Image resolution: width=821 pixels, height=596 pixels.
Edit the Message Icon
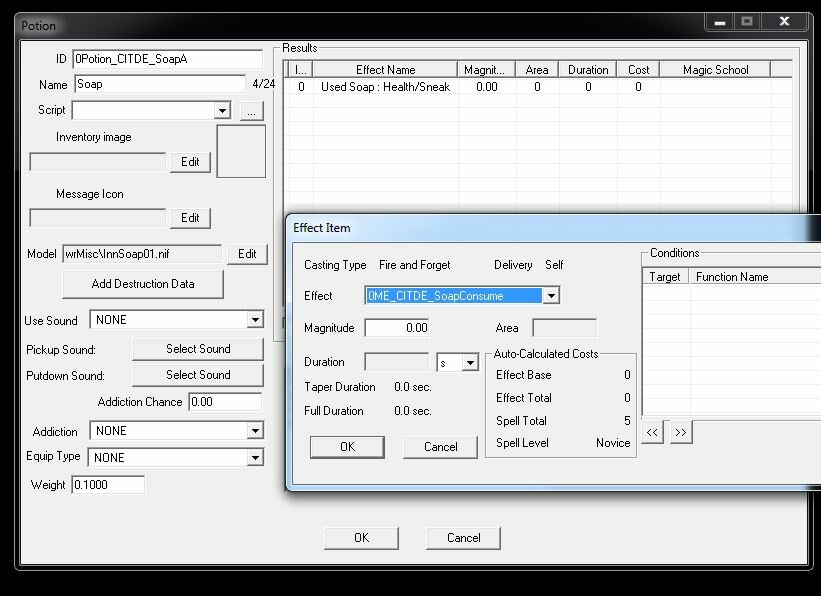point(190,218)
